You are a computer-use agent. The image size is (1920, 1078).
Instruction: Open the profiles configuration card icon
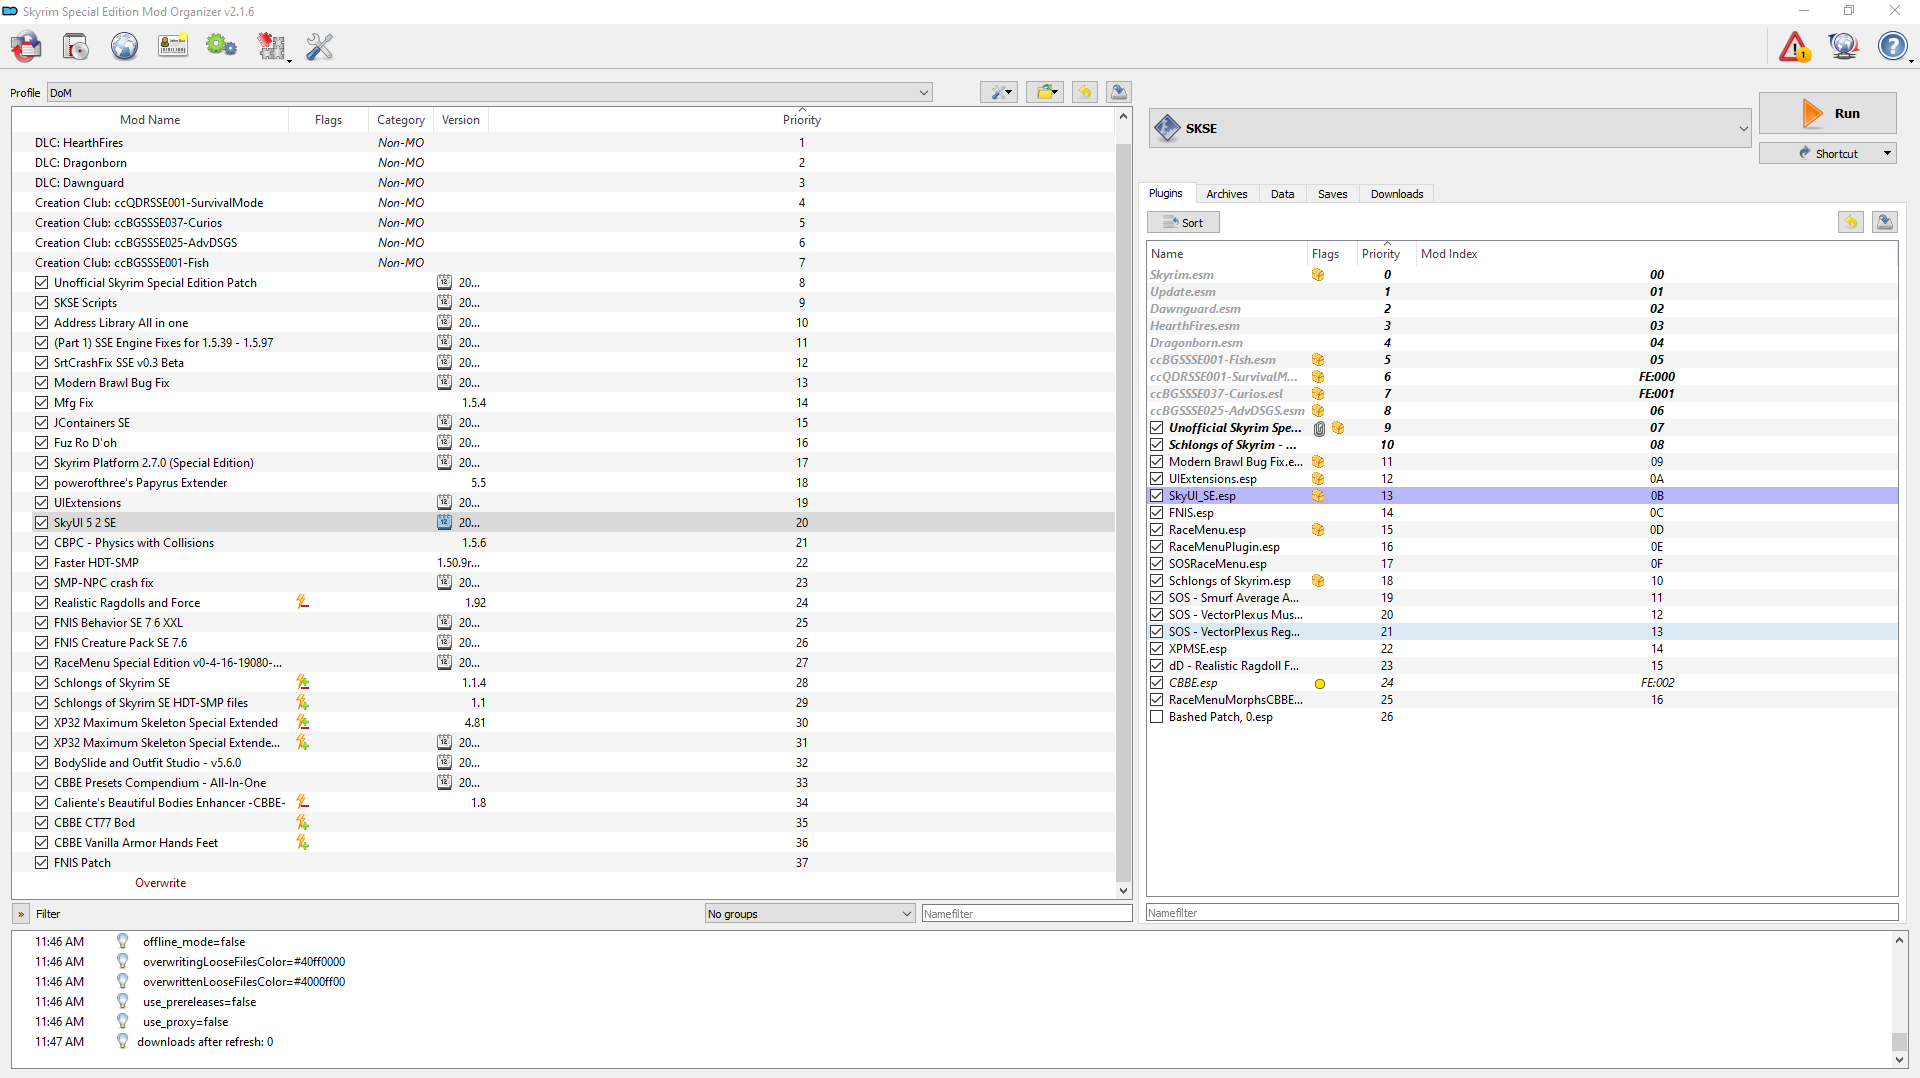click(x=173, y=46)
